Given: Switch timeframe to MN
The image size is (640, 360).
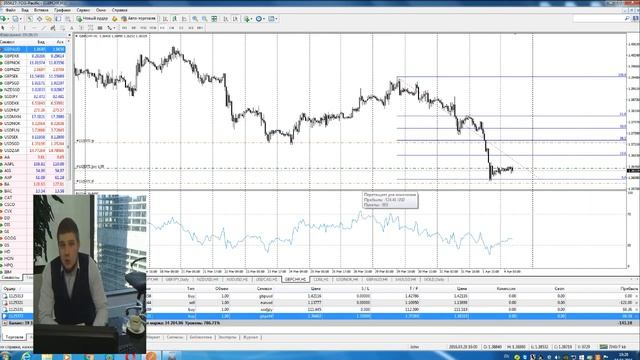Looking at the screenshot, I should [x=200, y=28].
